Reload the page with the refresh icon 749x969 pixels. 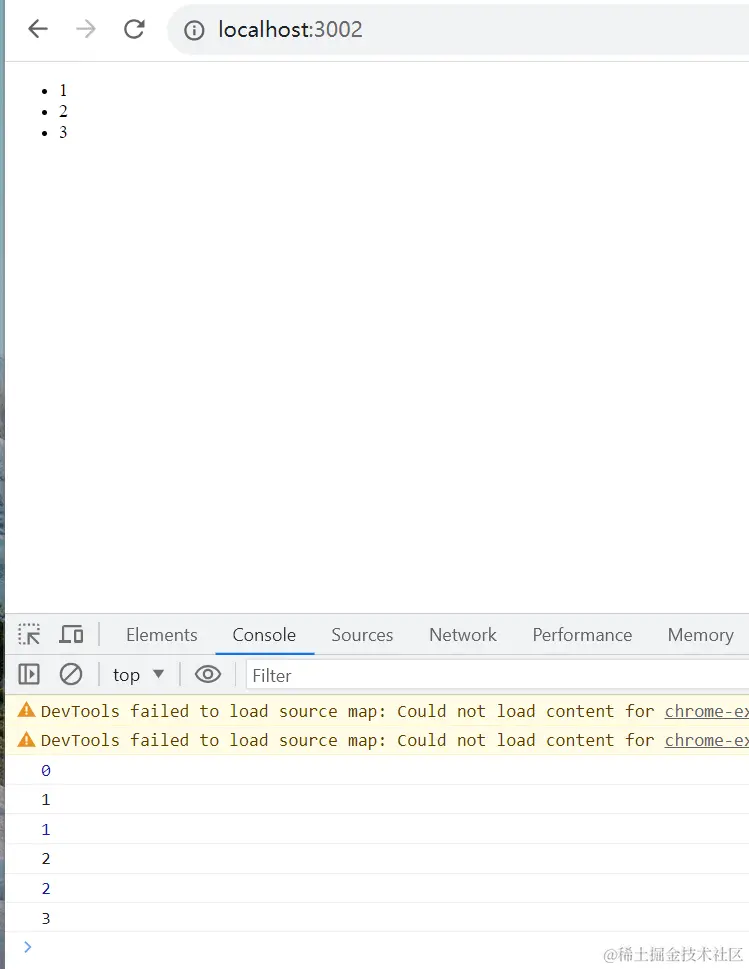(x=134, y=29)
